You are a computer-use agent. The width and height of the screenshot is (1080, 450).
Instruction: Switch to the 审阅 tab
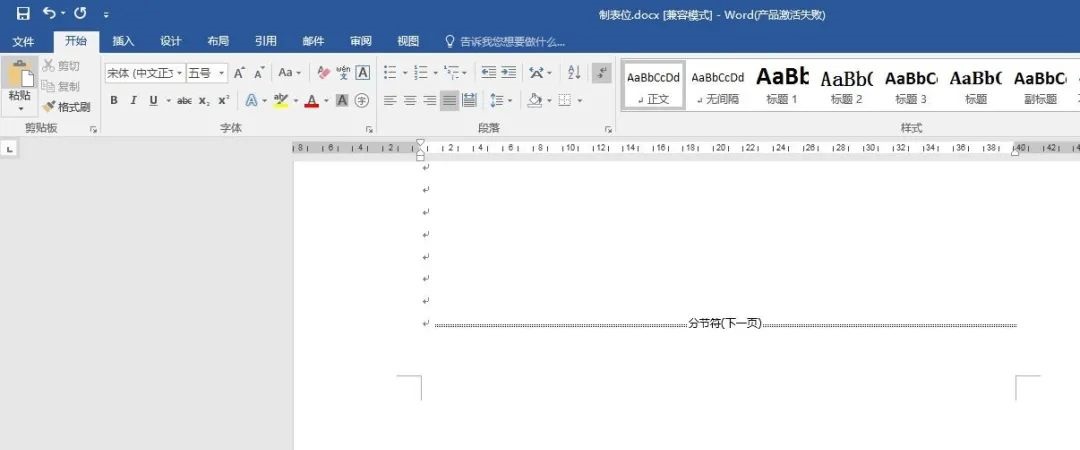coord(361,41)
